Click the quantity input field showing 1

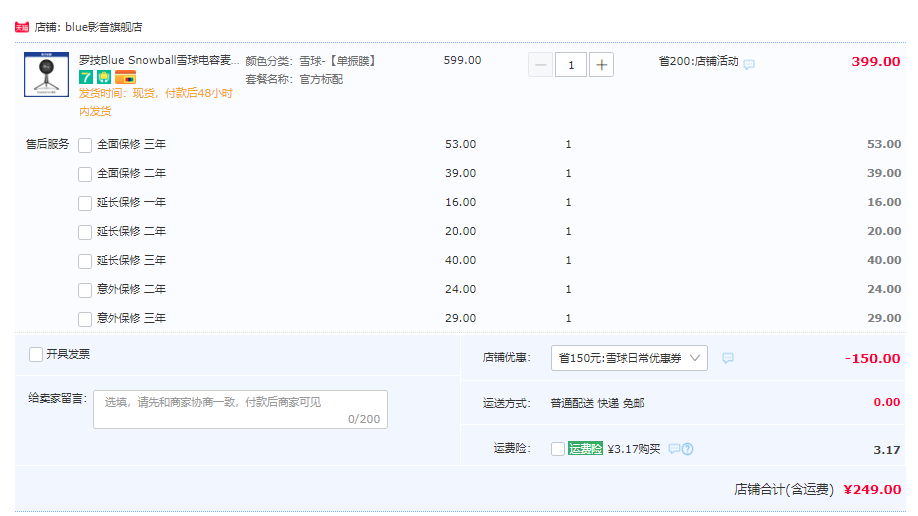[x=571, y=64]
